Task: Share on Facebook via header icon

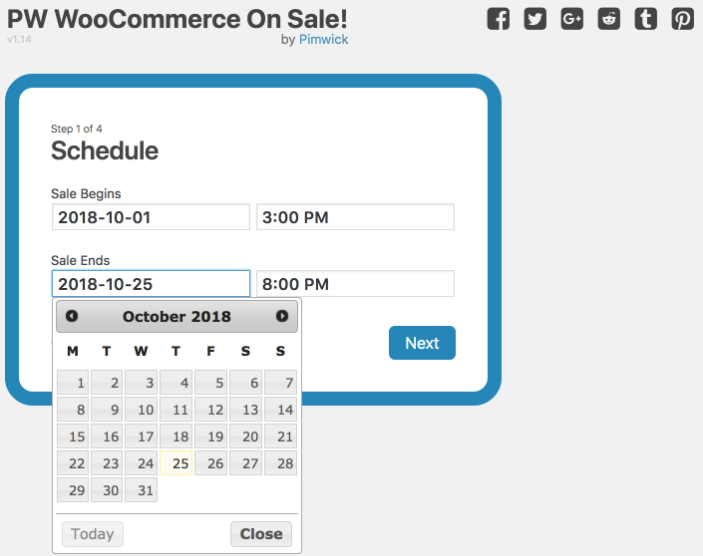Action: (498, 19)
